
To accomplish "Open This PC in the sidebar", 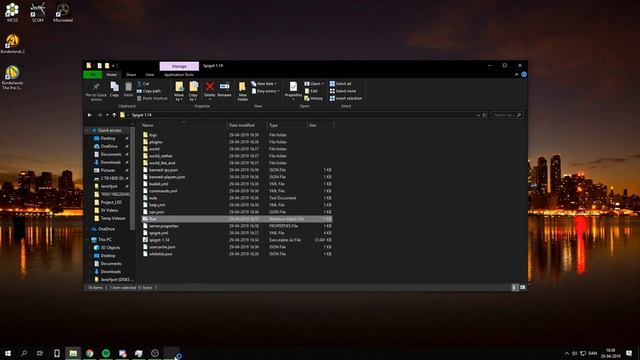I will [104, 240].
